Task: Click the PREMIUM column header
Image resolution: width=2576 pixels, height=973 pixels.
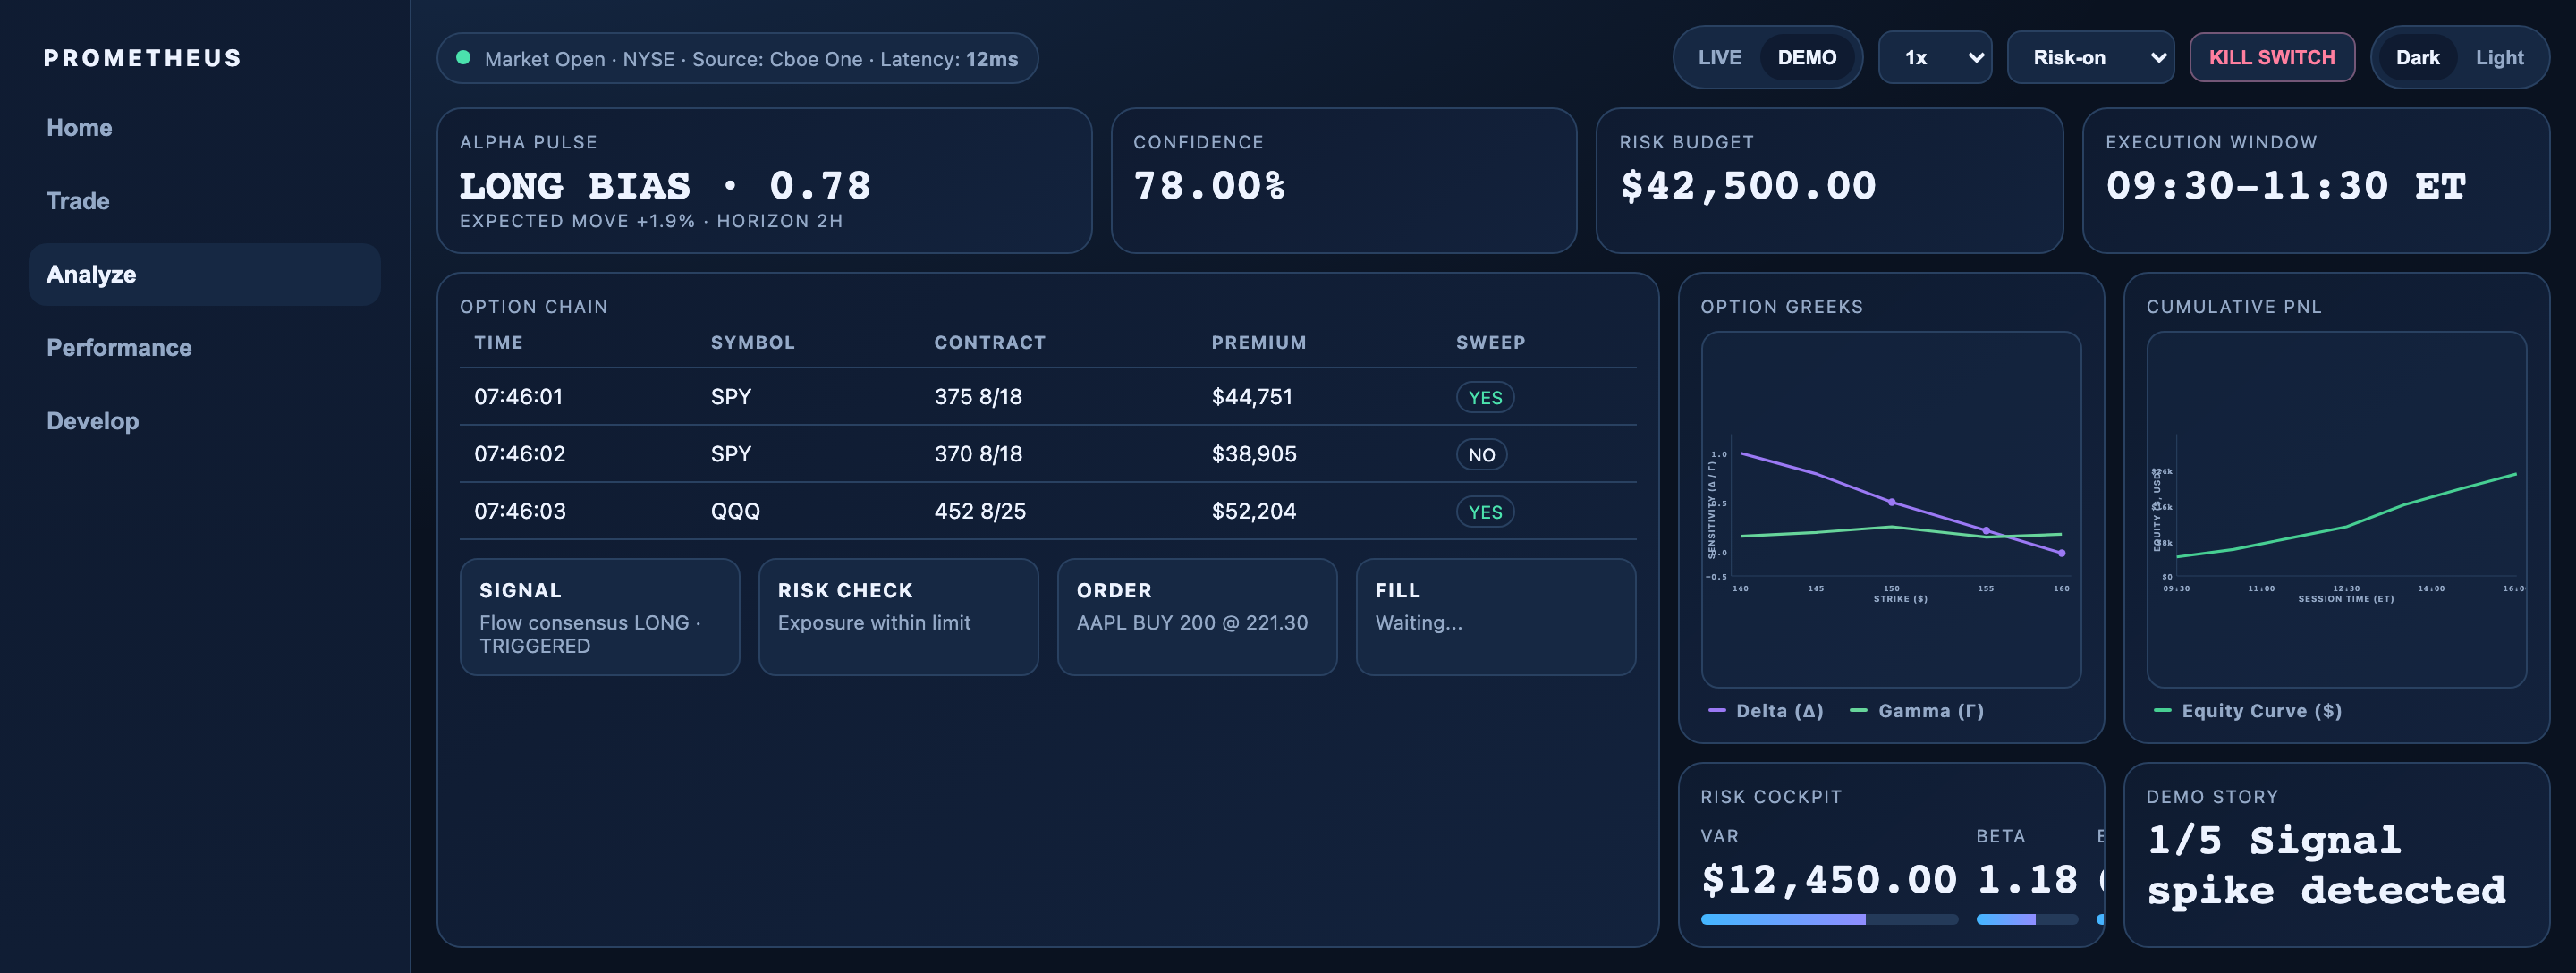Action: (1258, 343)
